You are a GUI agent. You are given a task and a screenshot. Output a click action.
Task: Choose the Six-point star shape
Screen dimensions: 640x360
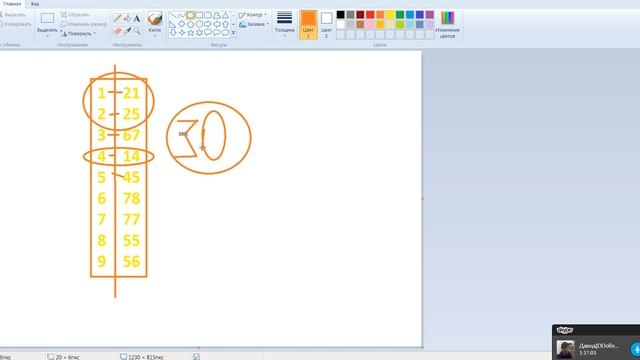click(199, 33)
